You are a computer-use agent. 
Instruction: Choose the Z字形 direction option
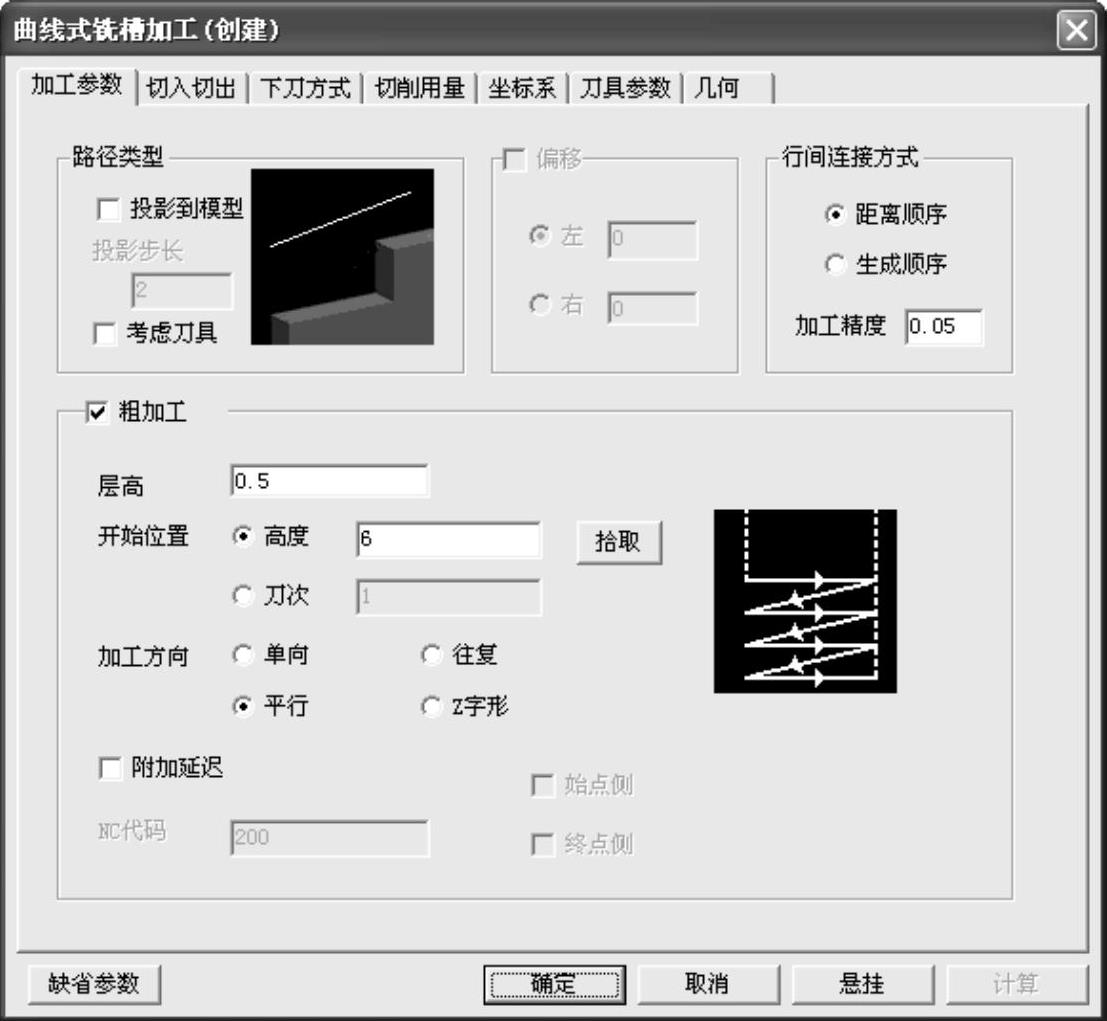[x=431, y=707]
